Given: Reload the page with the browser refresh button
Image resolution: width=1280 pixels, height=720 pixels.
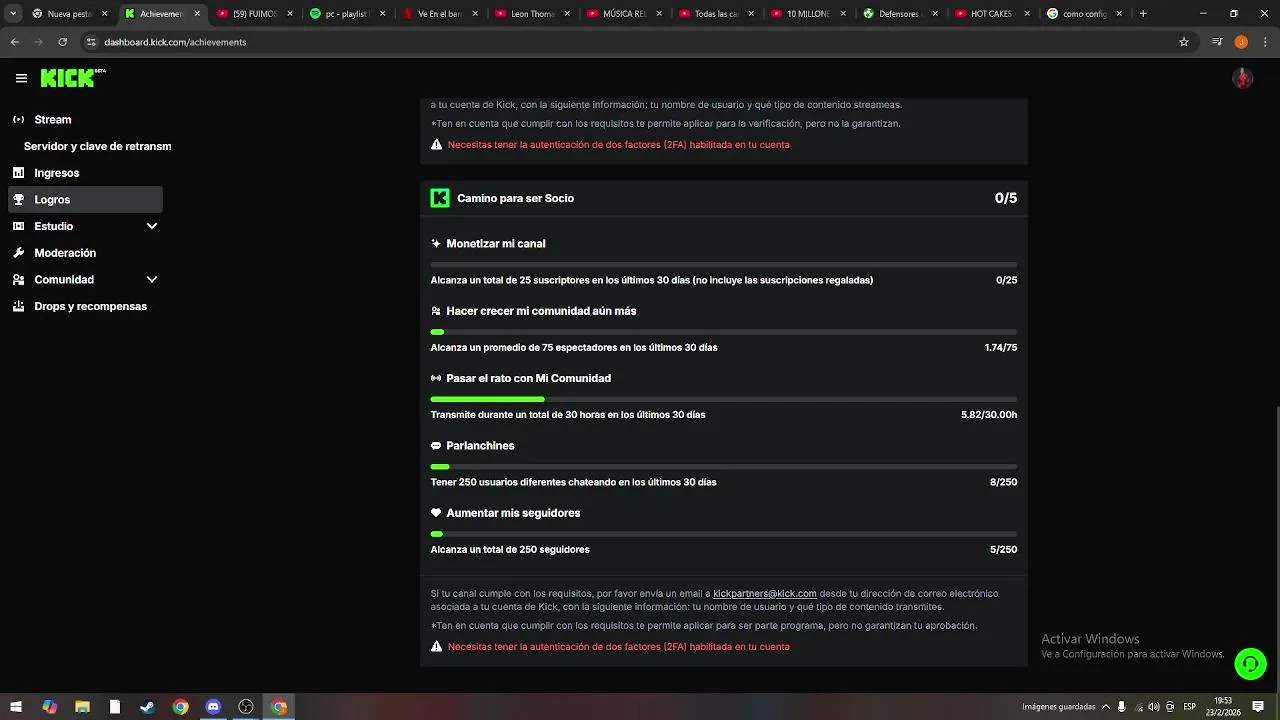Looking at the screenshot, I should [63, 42].
